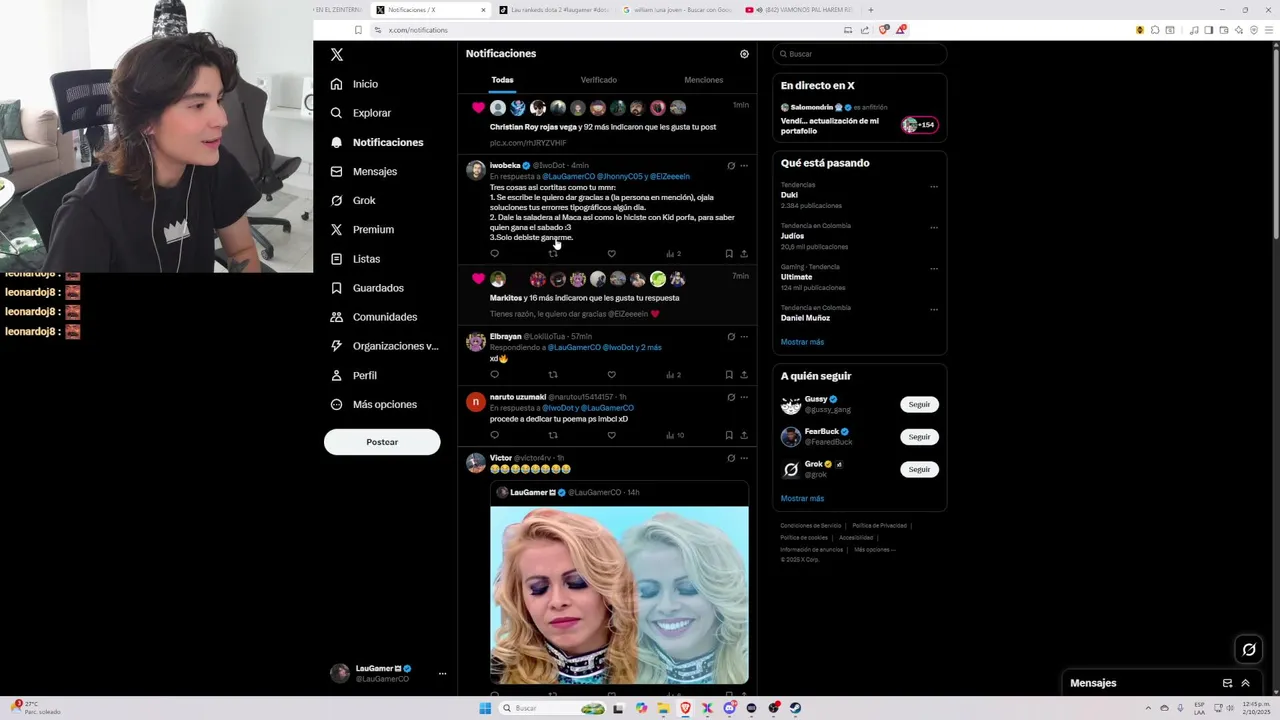This screenshot has width=1280, height=720.
Task: Open notifications settings gear
Action: tap(744, 54)
